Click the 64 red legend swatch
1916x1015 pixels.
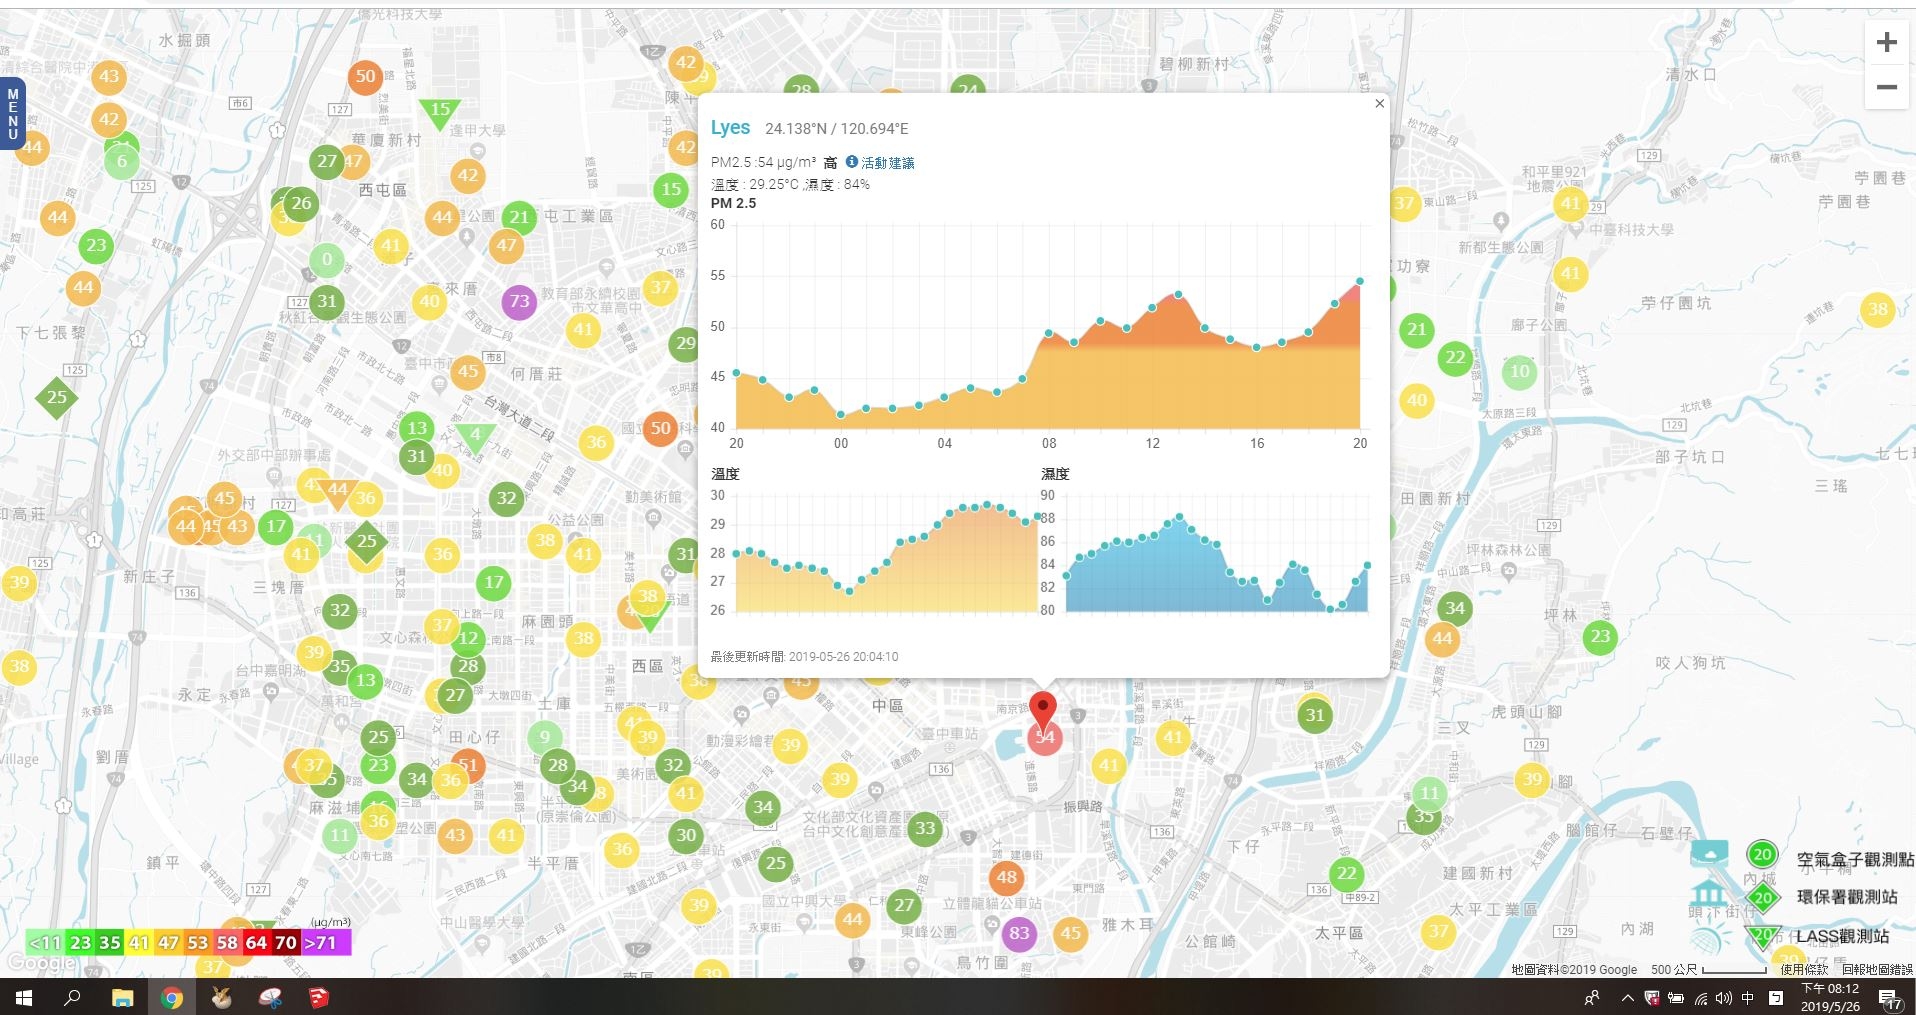pos(257,942)
